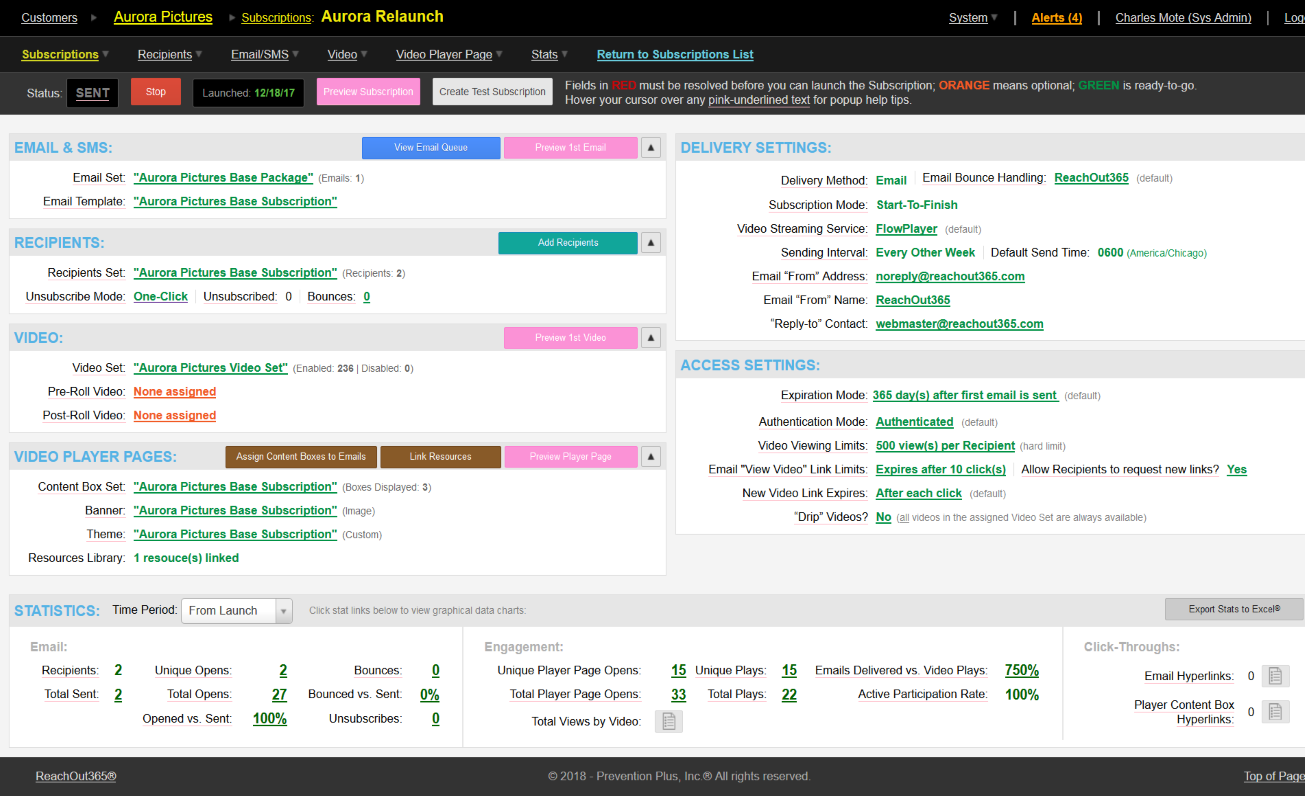Click Export Stats to Excel button

(x=1234, y=609)
